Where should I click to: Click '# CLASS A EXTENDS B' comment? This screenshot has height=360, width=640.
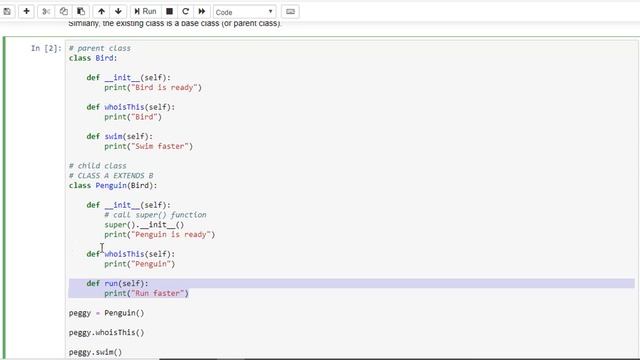pyautogui.click(x=111, y=176)
